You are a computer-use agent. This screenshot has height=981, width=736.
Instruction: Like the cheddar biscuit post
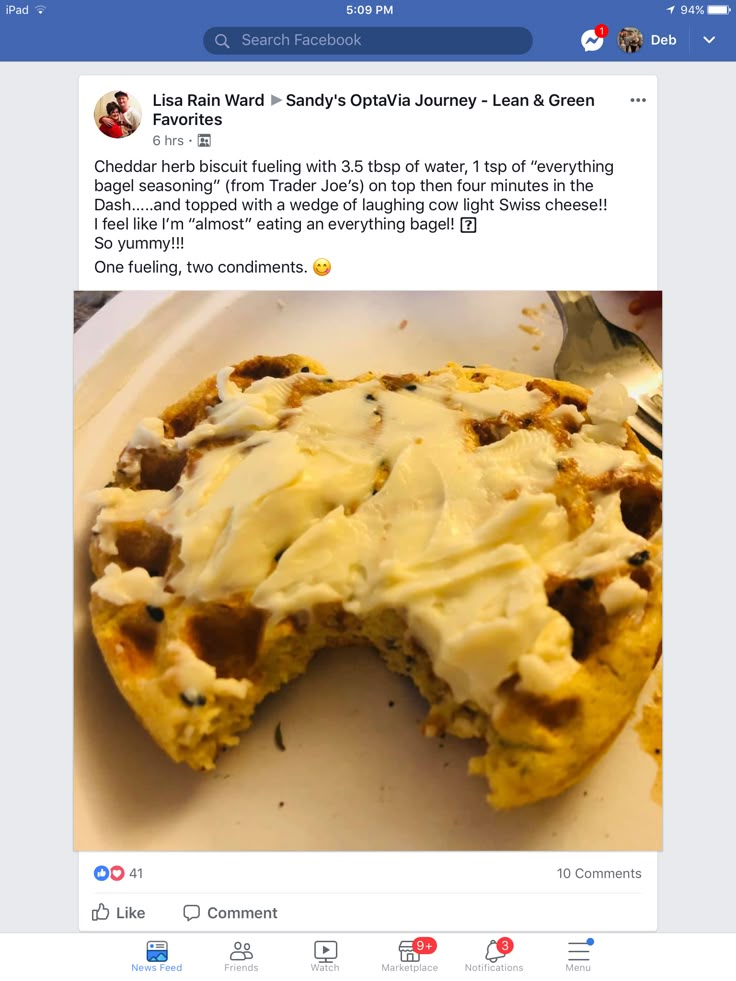click(118, 913)
